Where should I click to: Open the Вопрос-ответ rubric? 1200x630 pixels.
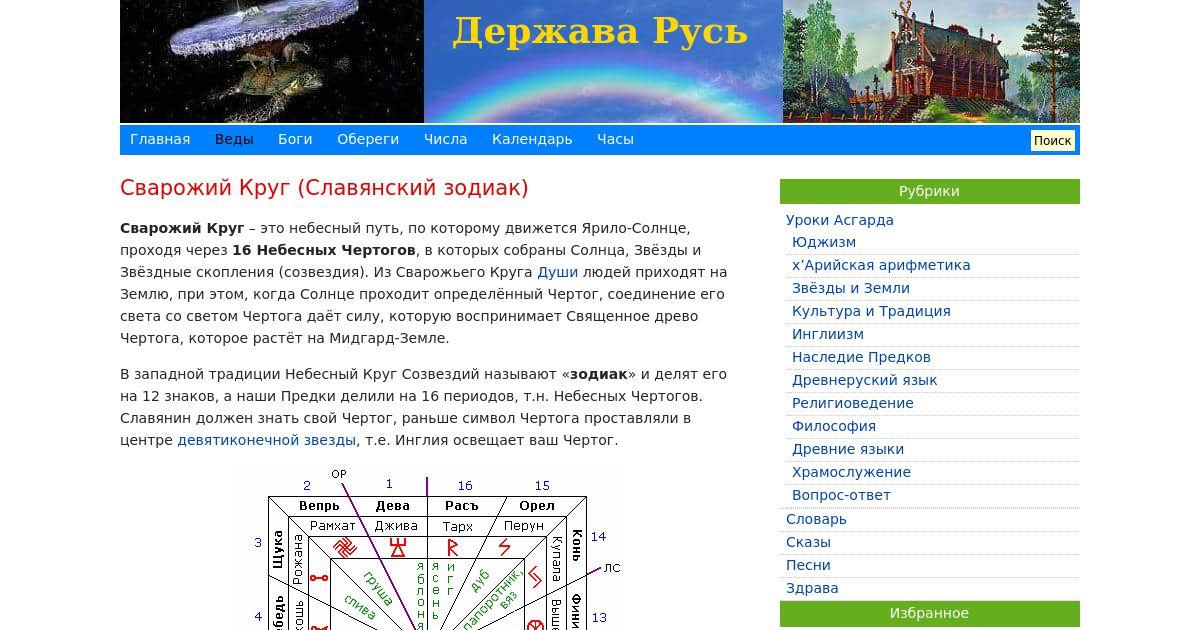(x=841, y=495)
